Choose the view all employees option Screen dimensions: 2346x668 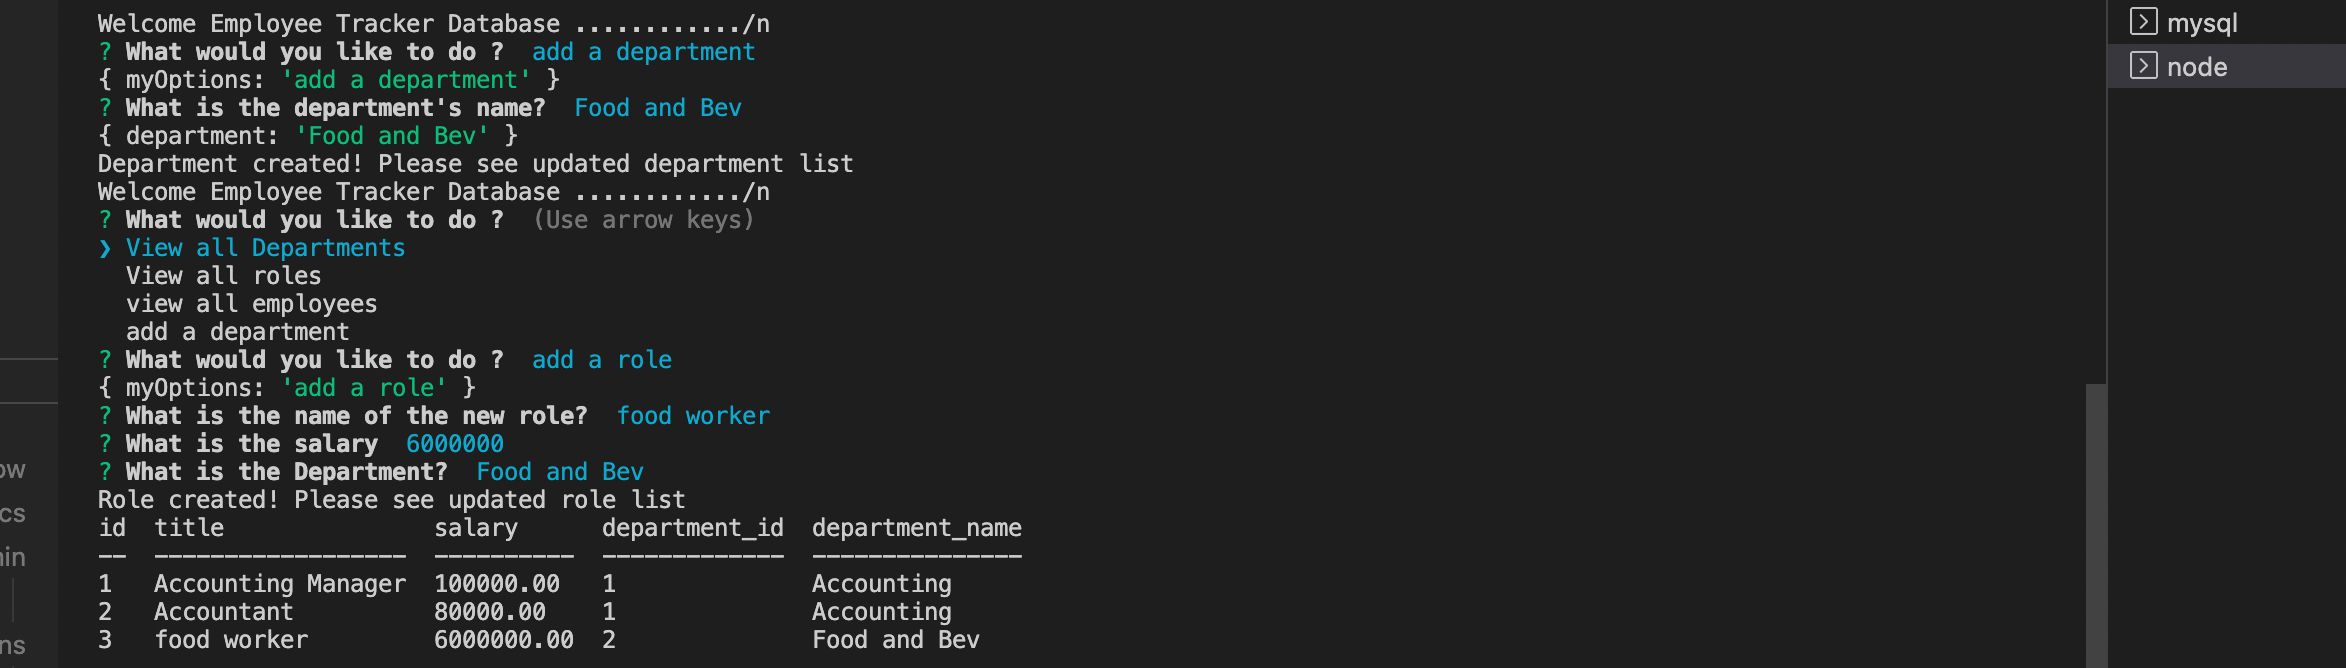[x=251, y=304]
